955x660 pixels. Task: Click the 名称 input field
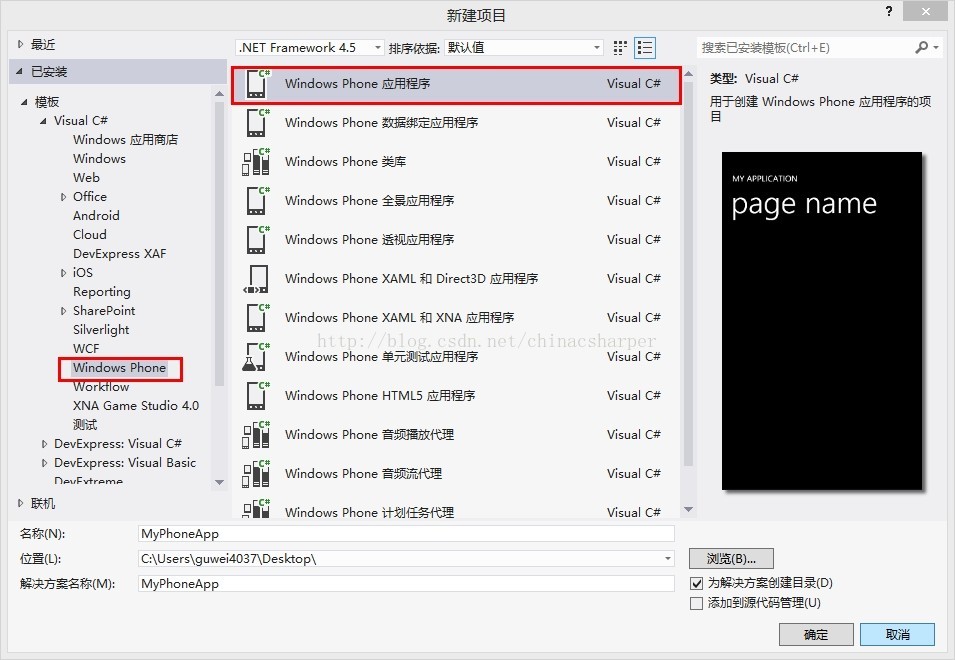click(x=406, y=533)
